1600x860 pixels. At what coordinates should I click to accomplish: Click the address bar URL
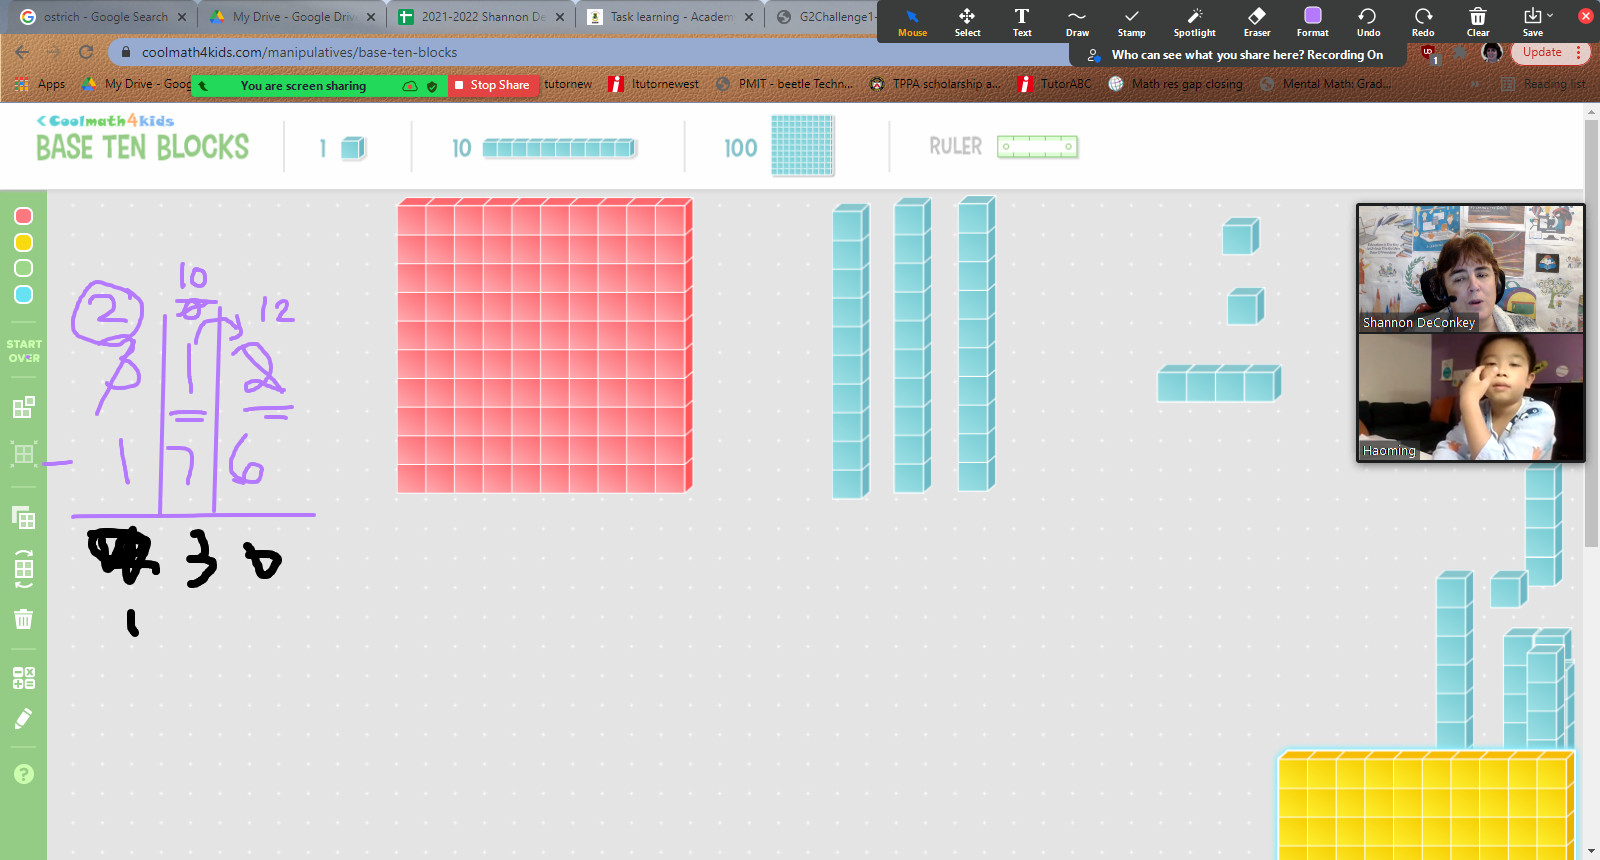coord(299,52)
